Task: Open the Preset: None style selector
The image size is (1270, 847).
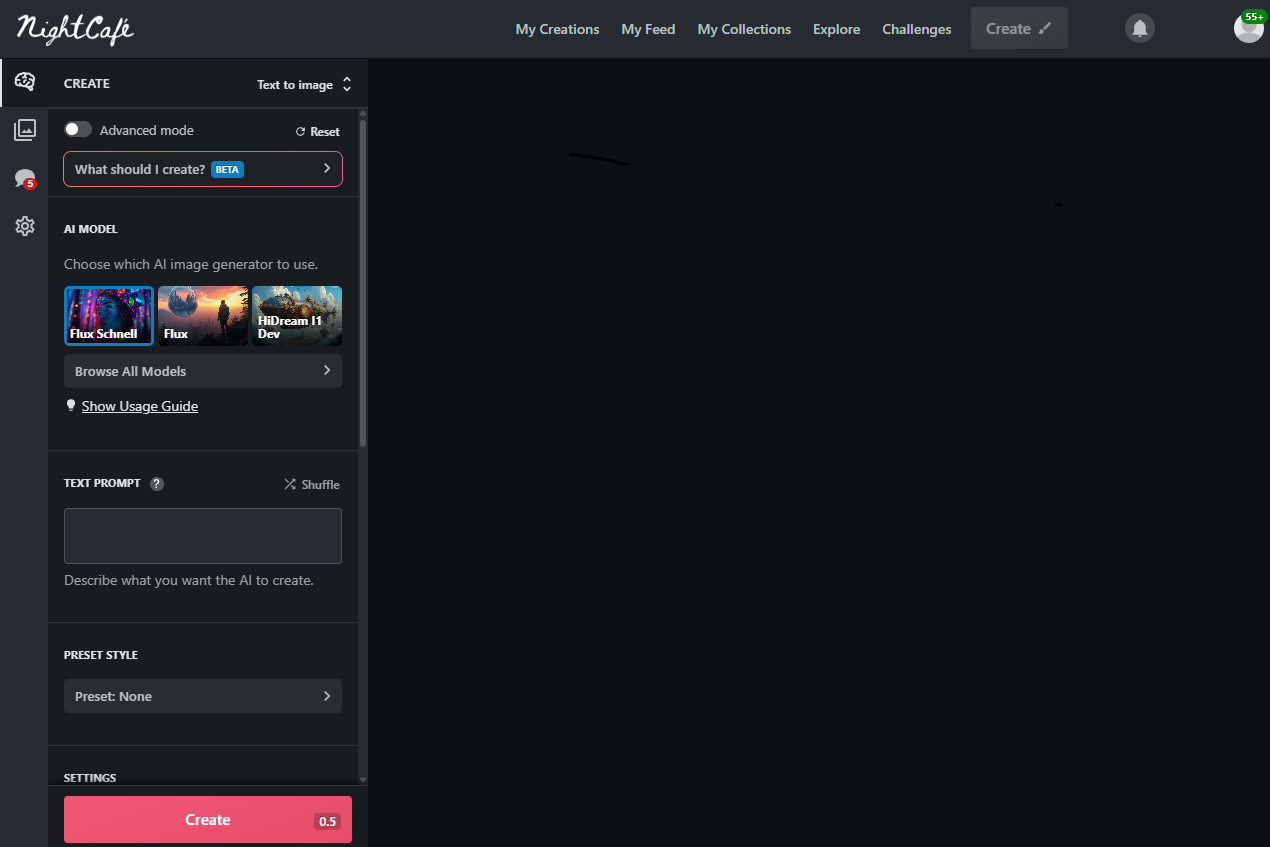Action: (203, 696)
